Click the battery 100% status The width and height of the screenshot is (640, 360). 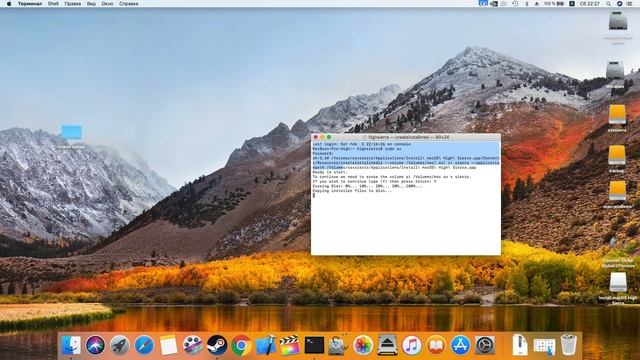[554, 4]
